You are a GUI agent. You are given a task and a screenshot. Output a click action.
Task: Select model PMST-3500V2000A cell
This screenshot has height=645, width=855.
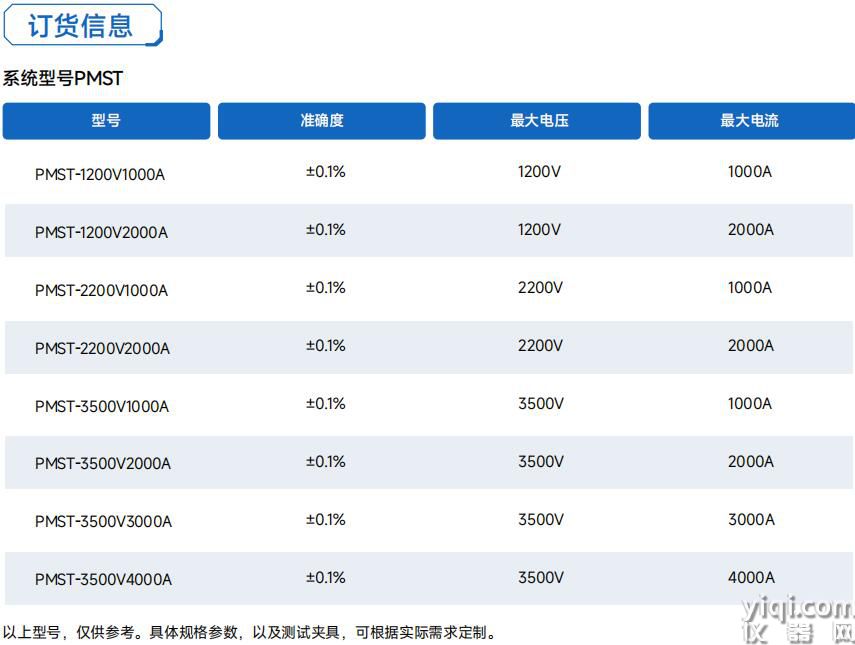tap(103, 464)
